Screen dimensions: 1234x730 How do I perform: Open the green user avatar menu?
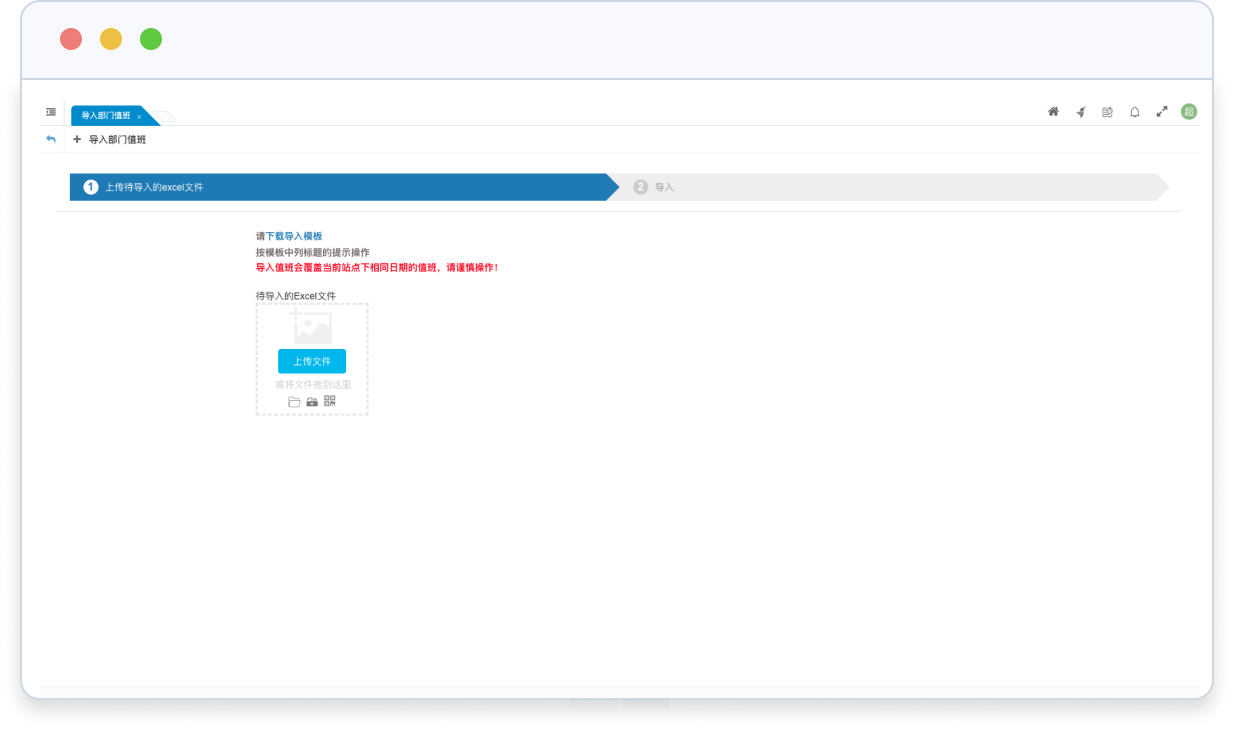pos(1188,112)
